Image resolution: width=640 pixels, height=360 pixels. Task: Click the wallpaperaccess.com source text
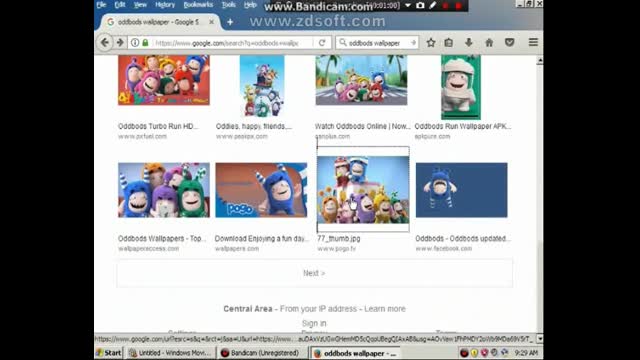tap(149, 248)
